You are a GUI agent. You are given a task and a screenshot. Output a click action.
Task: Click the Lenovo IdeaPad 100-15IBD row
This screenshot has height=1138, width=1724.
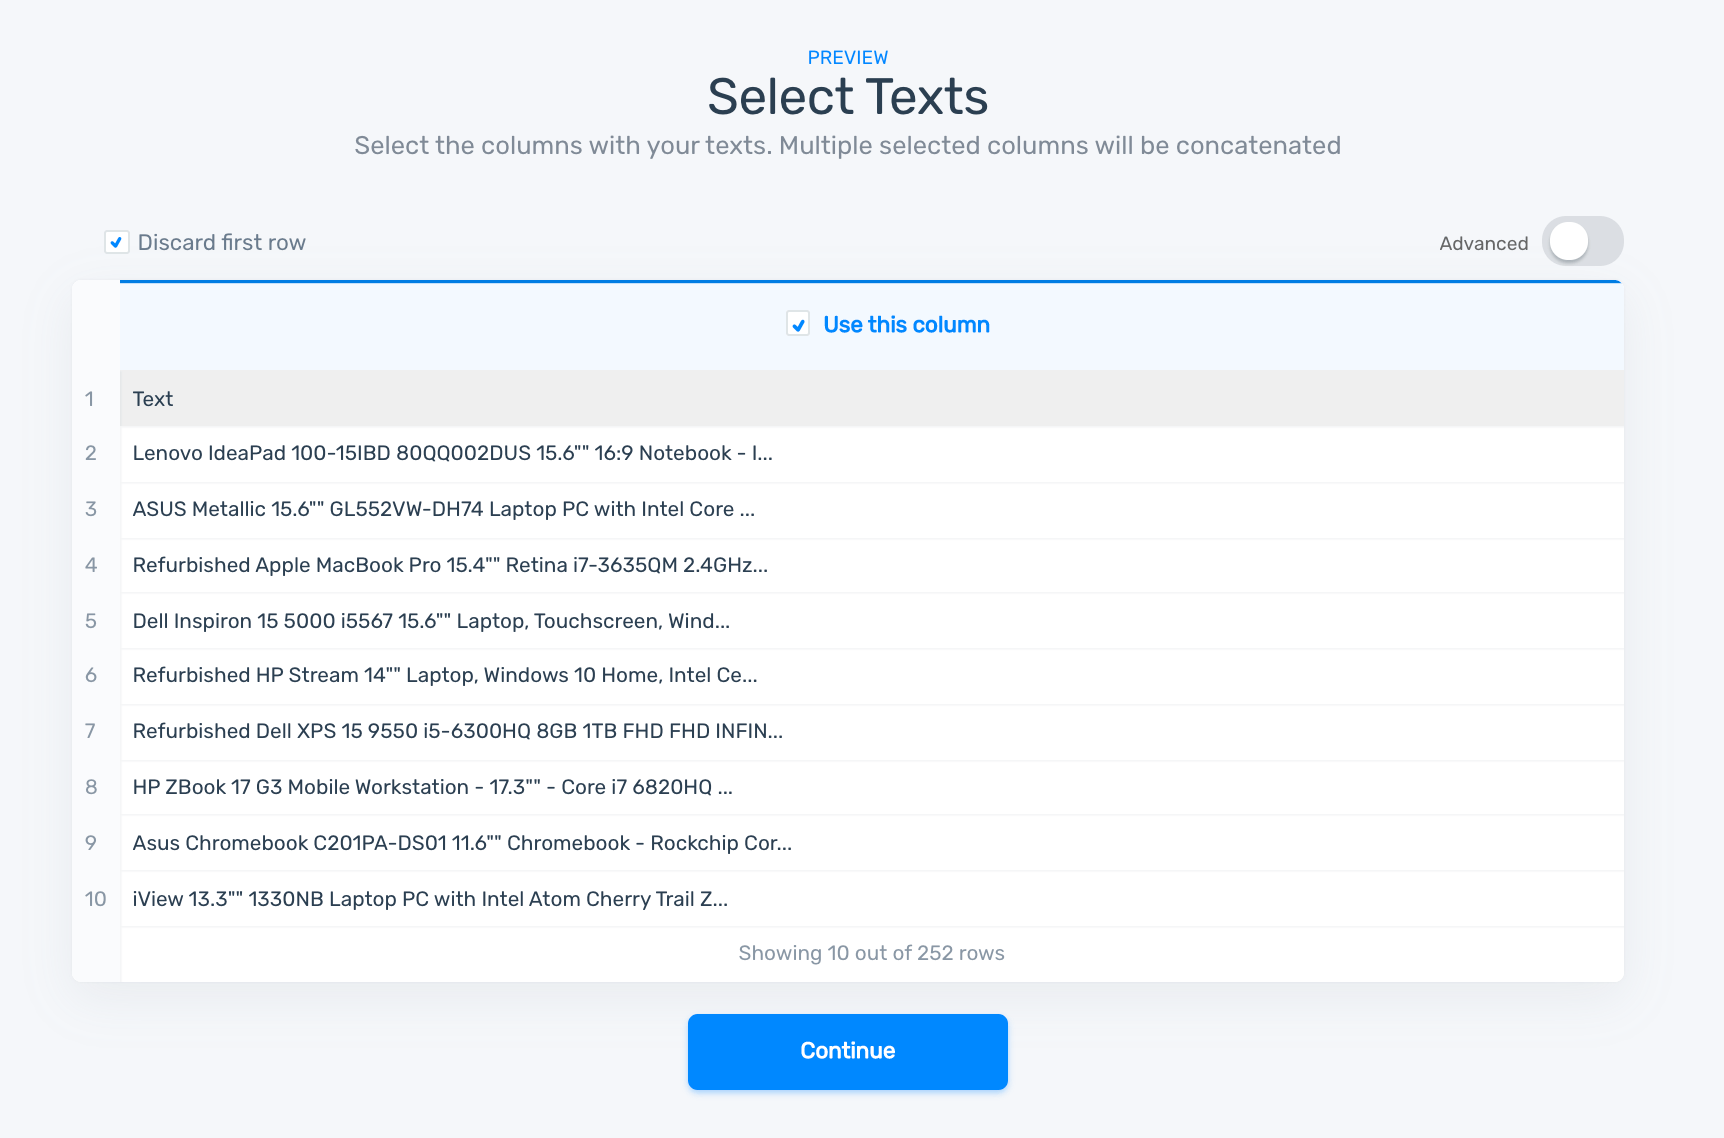[x=452, y=453]
